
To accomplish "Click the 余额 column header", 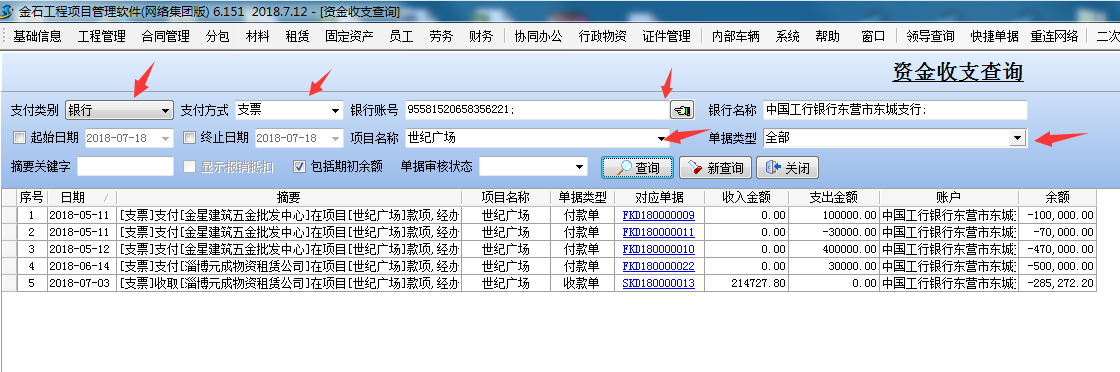I will pyautogui.click(x=1058, y=198).
